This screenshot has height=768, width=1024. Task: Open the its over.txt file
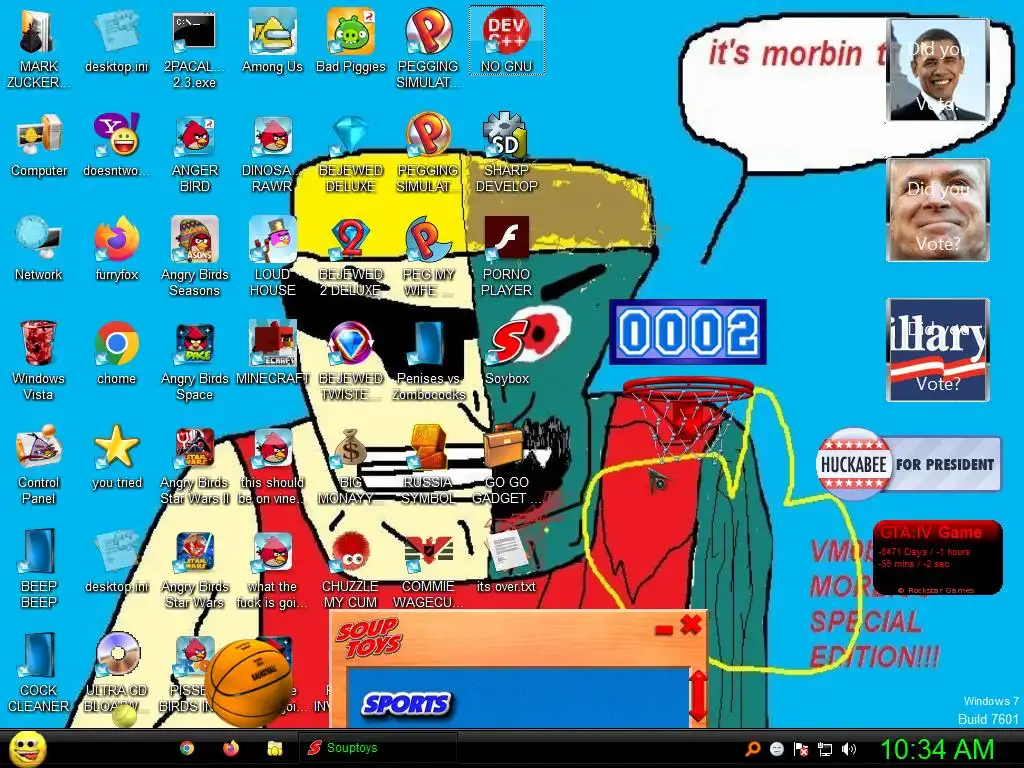(507, 561)
